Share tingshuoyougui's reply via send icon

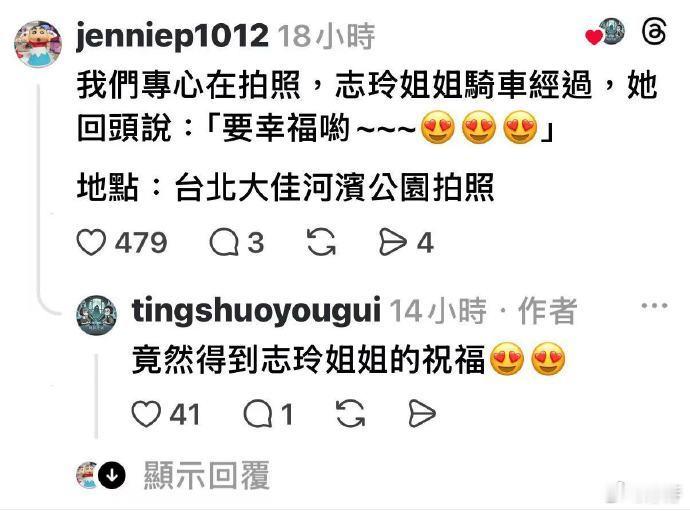(422, 414)
